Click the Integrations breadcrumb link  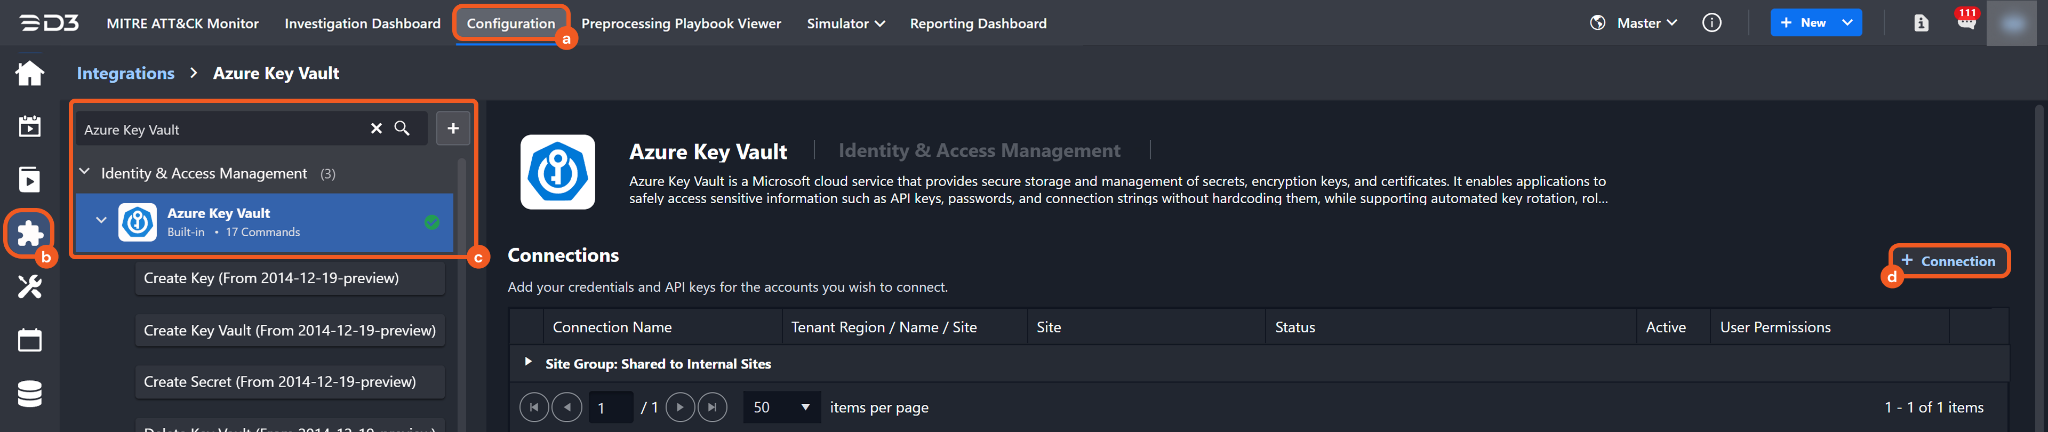point(125,73)
